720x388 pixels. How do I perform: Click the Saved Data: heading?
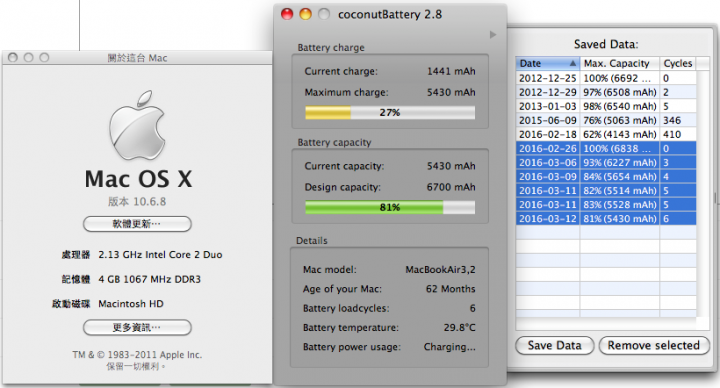click(606, 45)
